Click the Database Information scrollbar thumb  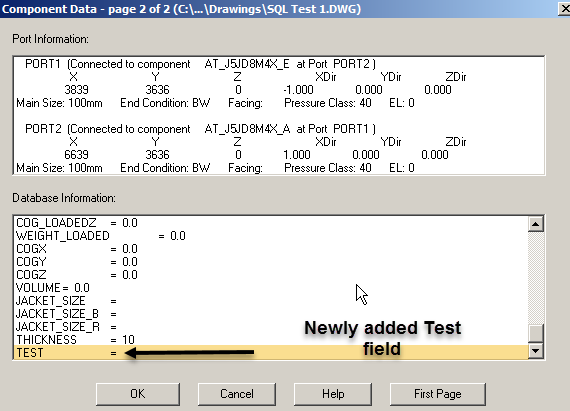tap(535, 333)
